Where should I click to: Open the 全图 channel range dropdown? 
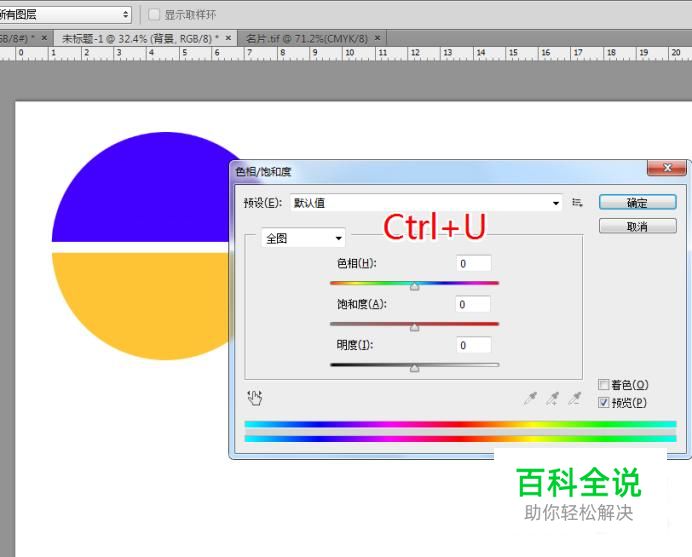pyautogui.click(x=303, y=238)
